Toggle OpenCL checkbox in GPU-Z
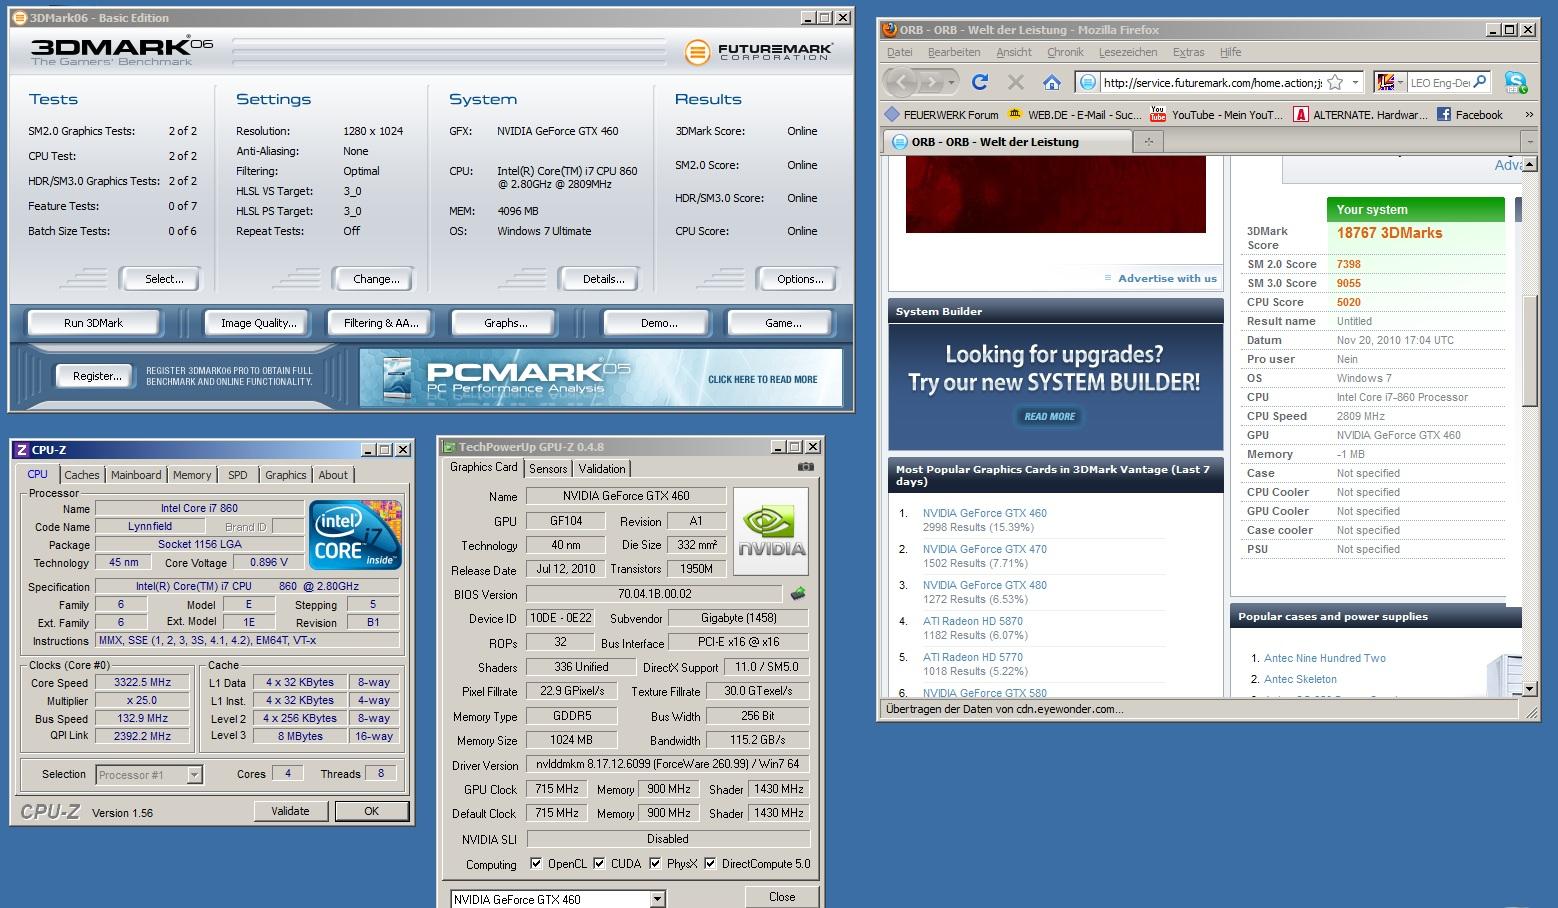1558x908 pixels. (536, 864)
